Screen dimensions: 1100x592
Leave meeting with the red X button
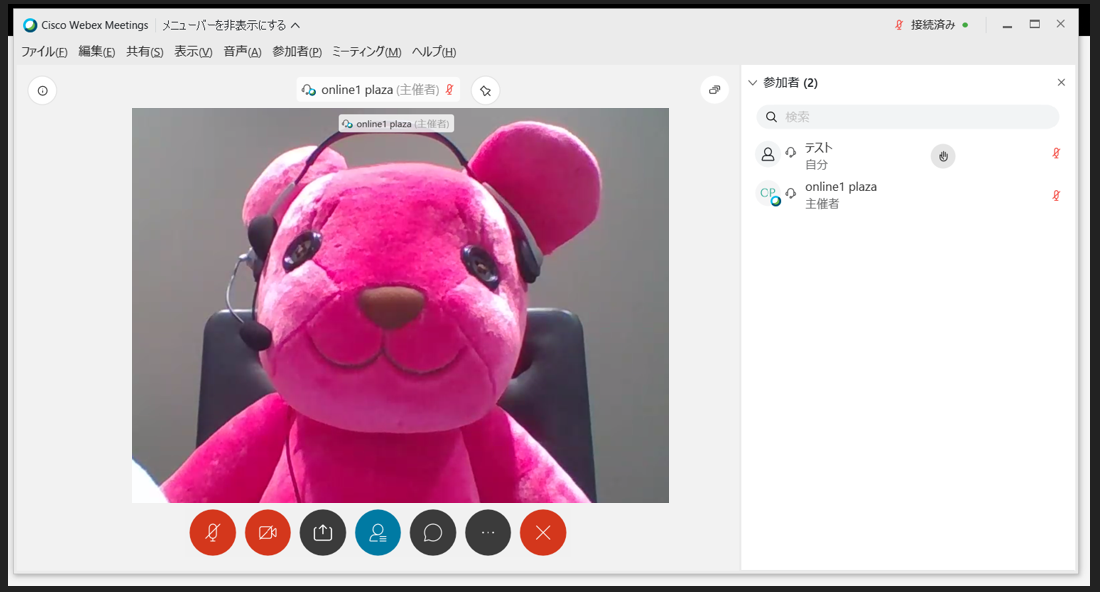543,532
